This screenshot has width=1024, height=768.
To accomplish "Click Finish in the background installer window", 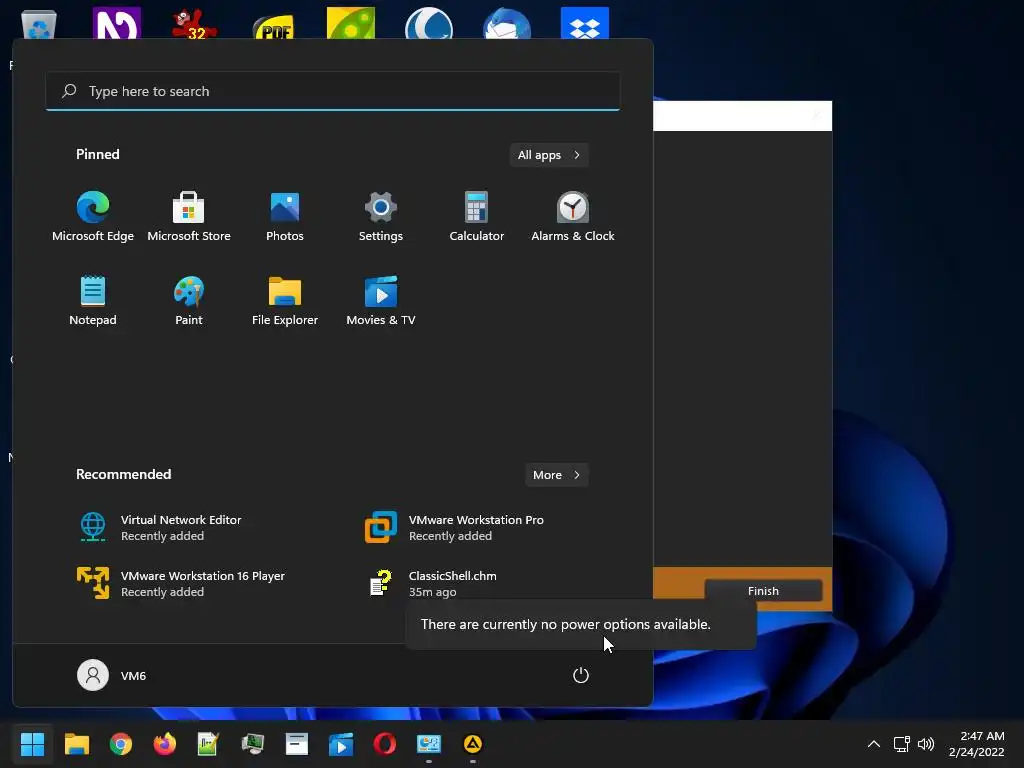I will (x=763, y=590).
